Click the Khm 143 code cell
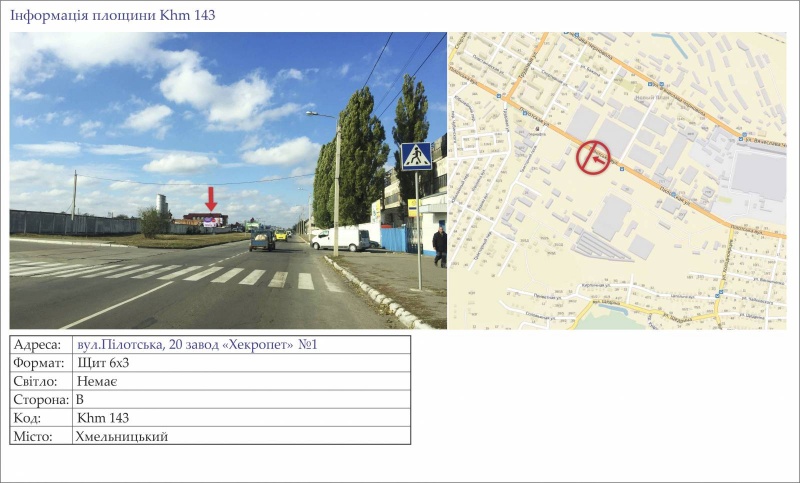Image resolution: width=800 pixels, height=483 pixels. tap(241, 418)
